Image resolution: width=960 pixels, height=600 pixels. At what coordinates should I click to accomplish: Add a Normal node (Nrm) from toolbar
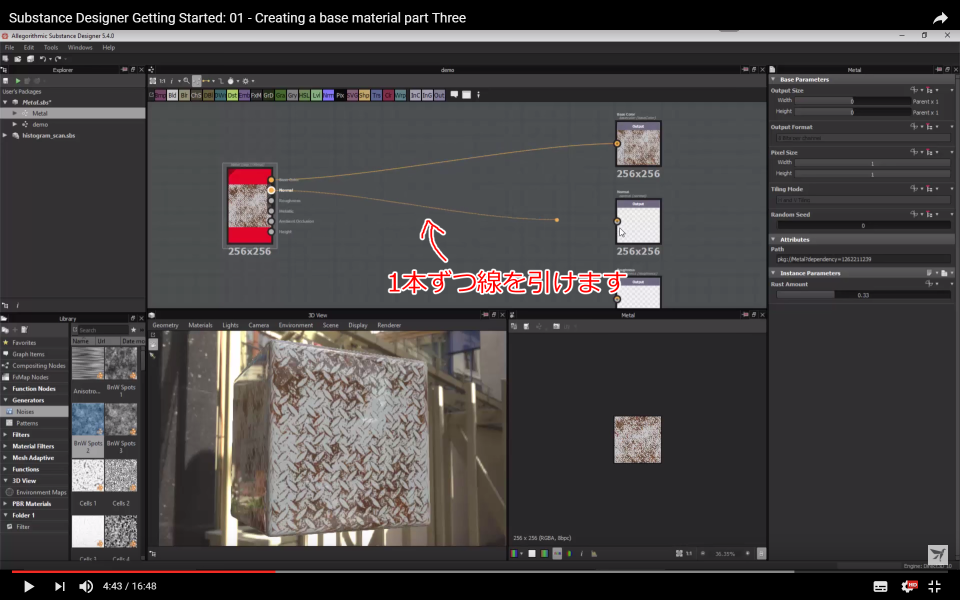[x=328, y=96]
